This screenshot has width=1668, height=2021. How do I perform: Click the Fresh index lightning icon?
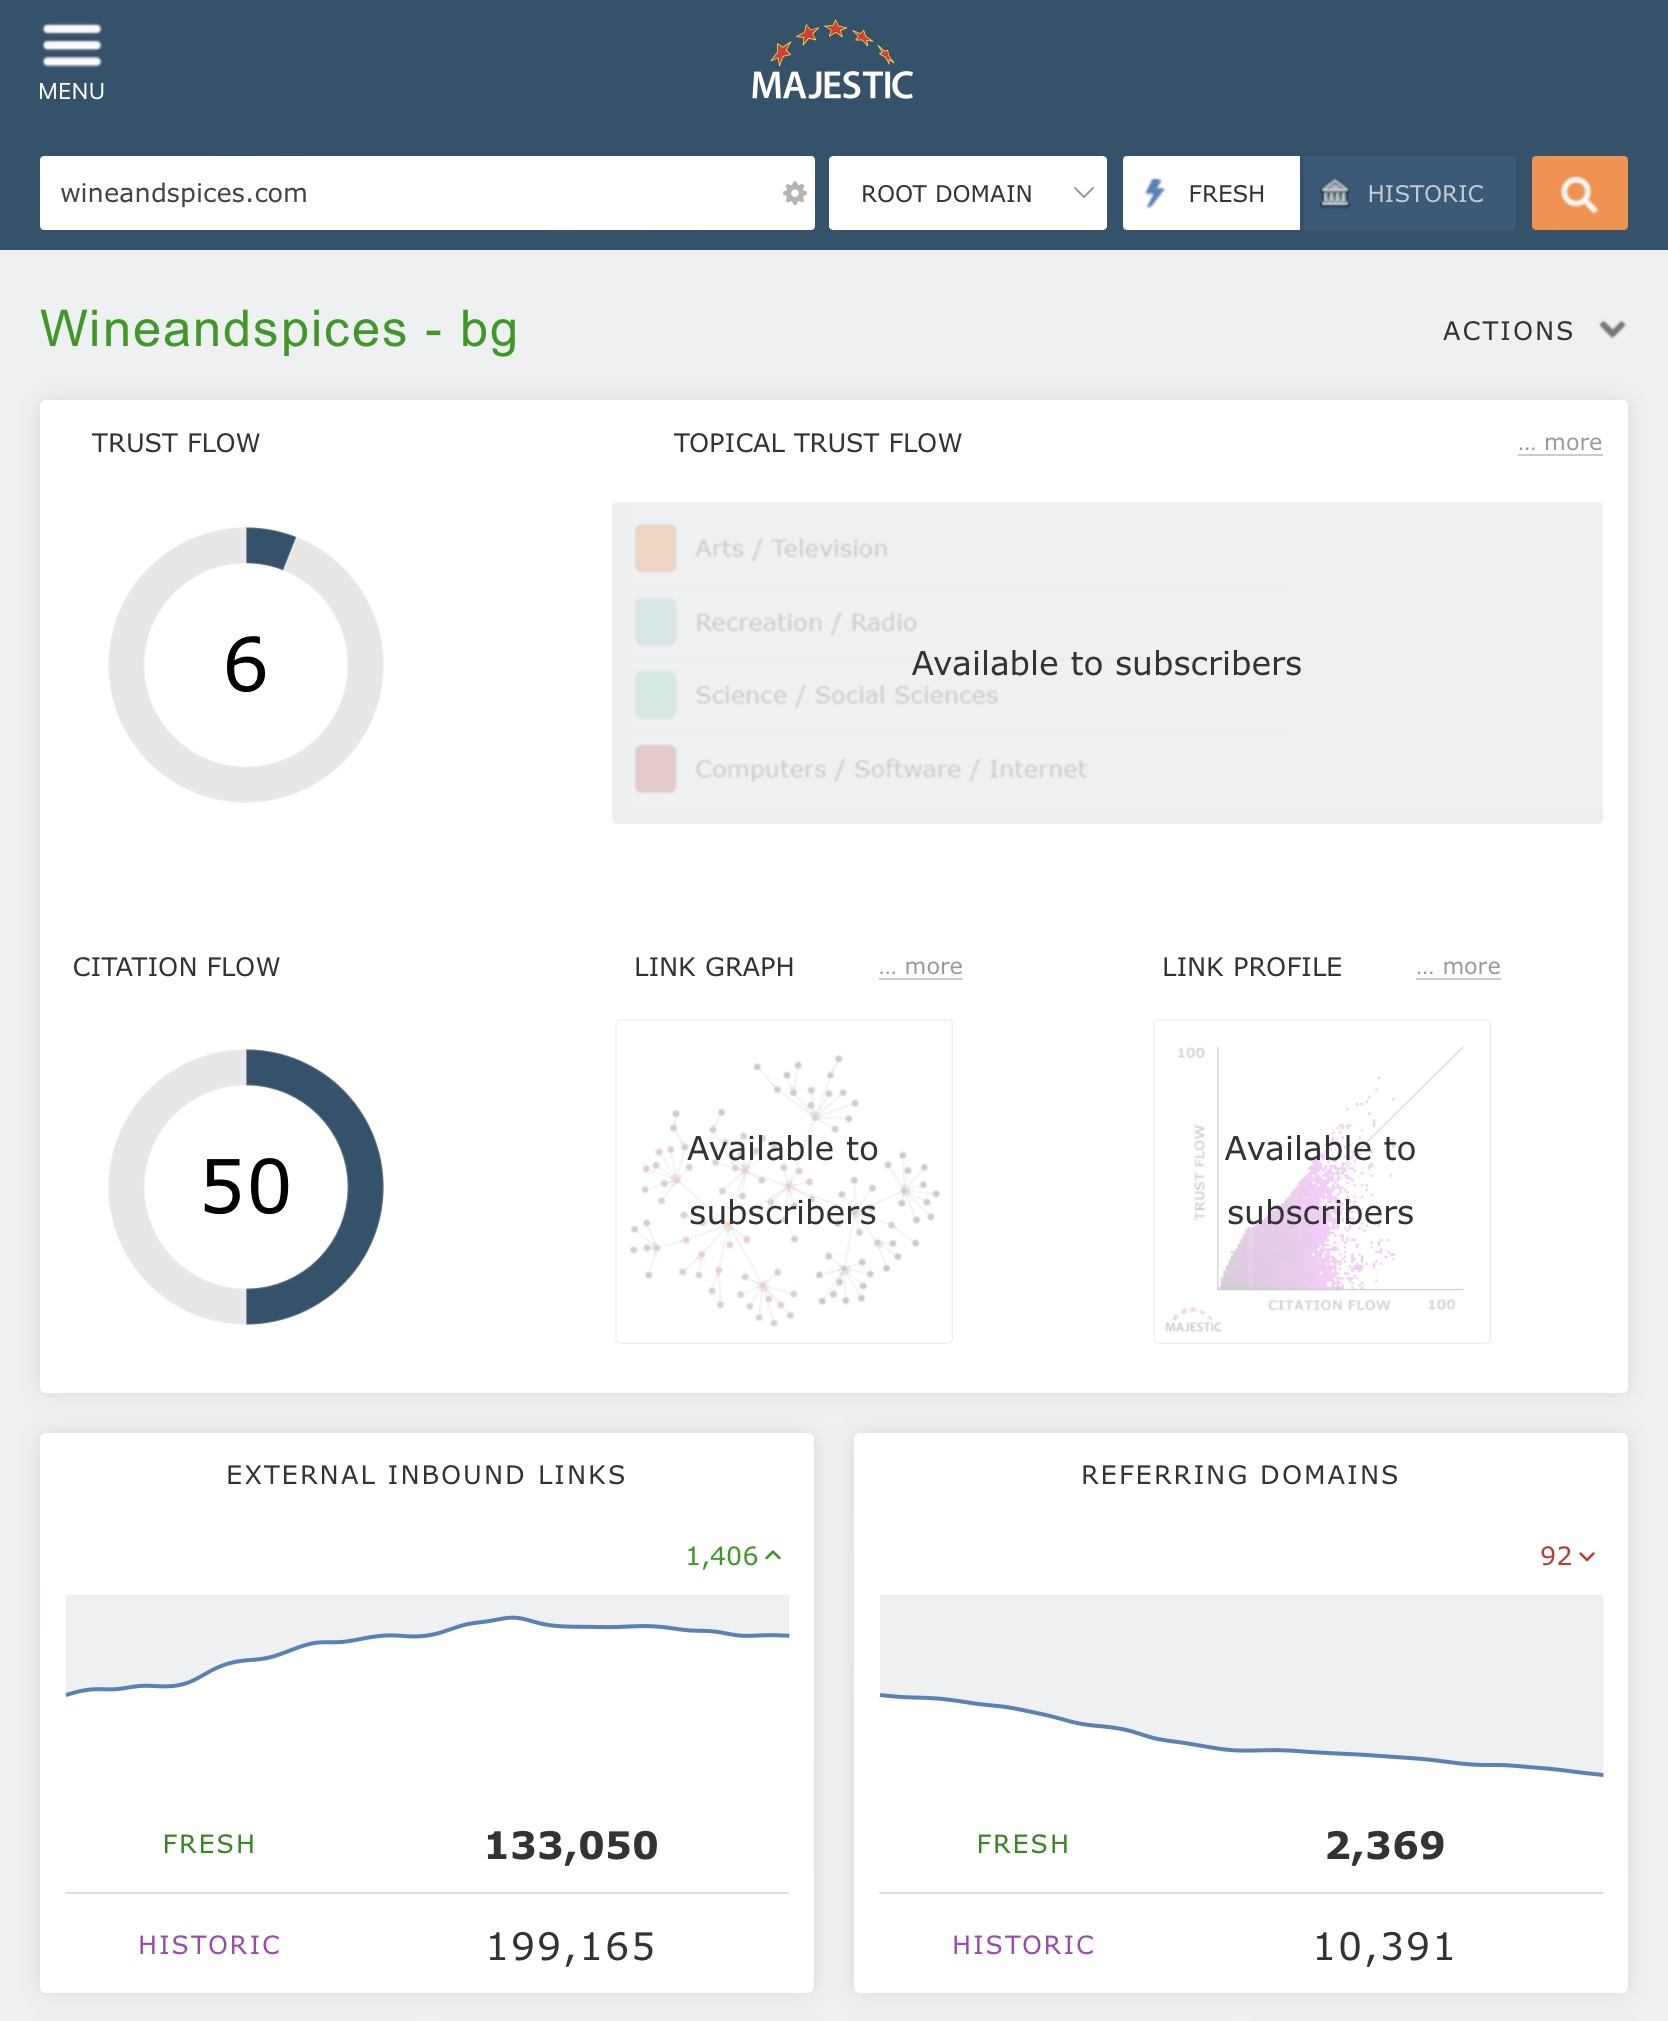click(x=1155, y=193)
